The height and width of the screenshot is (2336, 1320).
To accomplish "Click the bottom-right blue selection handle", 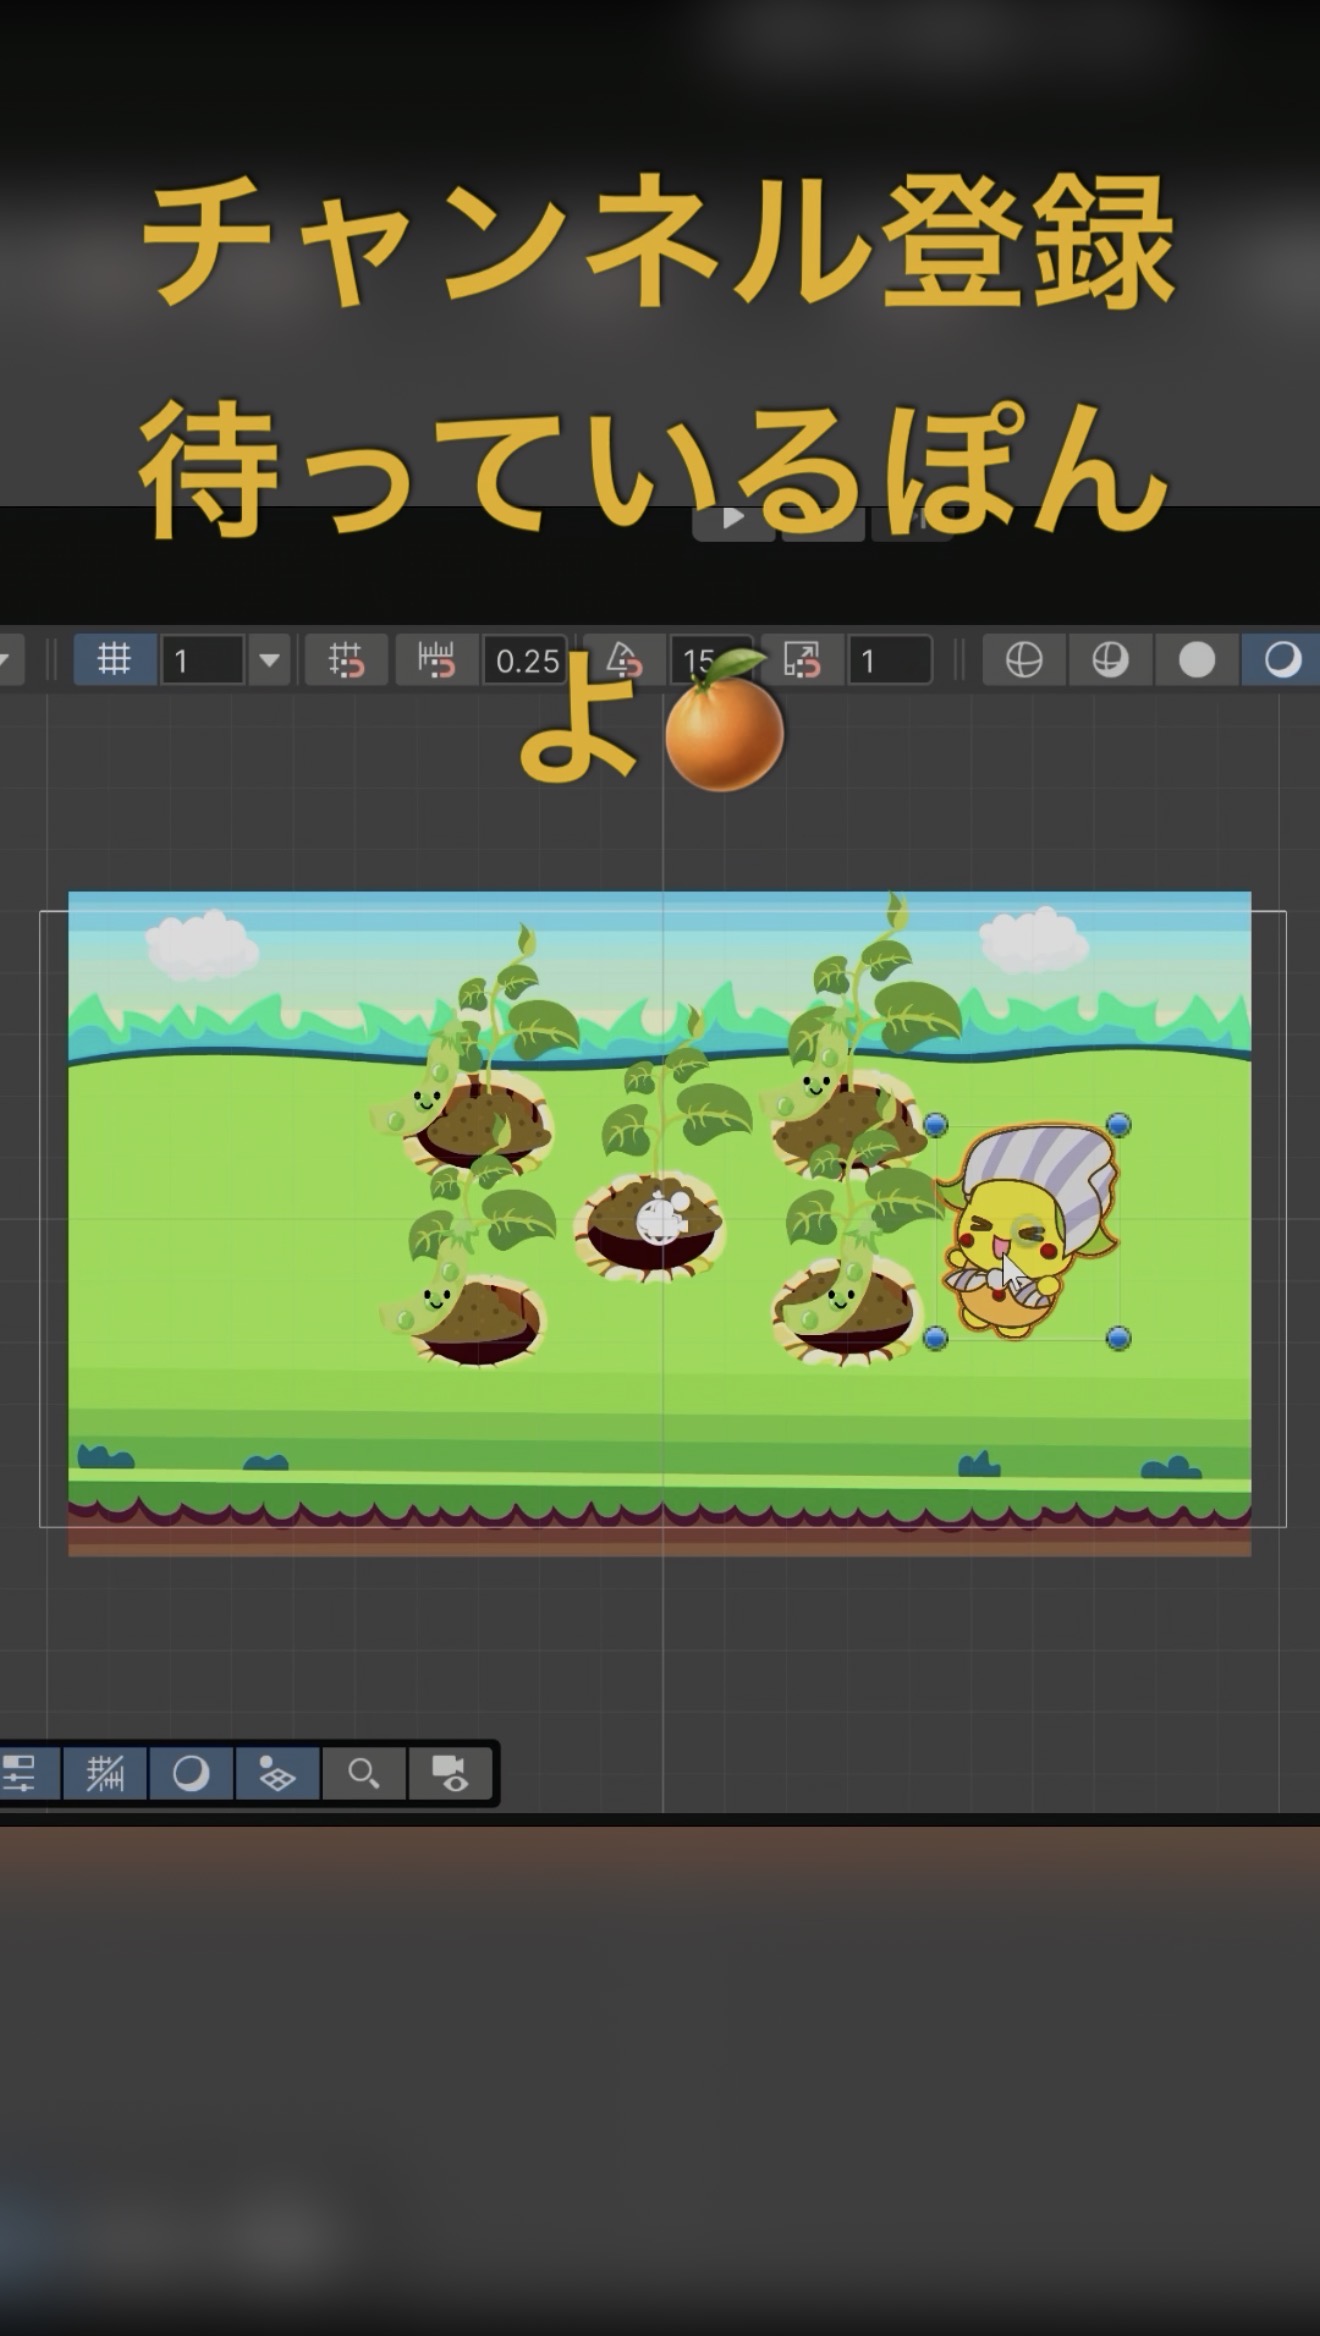I will tap(1119, 1338).
